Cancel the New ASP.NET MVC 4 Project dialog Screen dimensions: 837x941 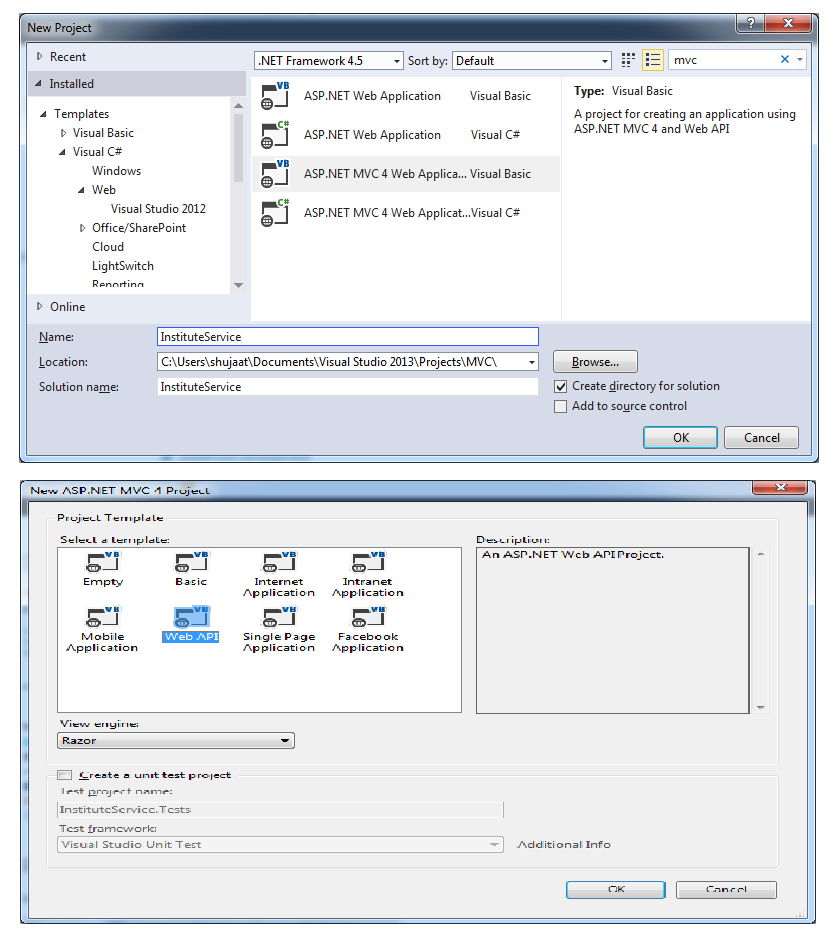pos(726,889)
